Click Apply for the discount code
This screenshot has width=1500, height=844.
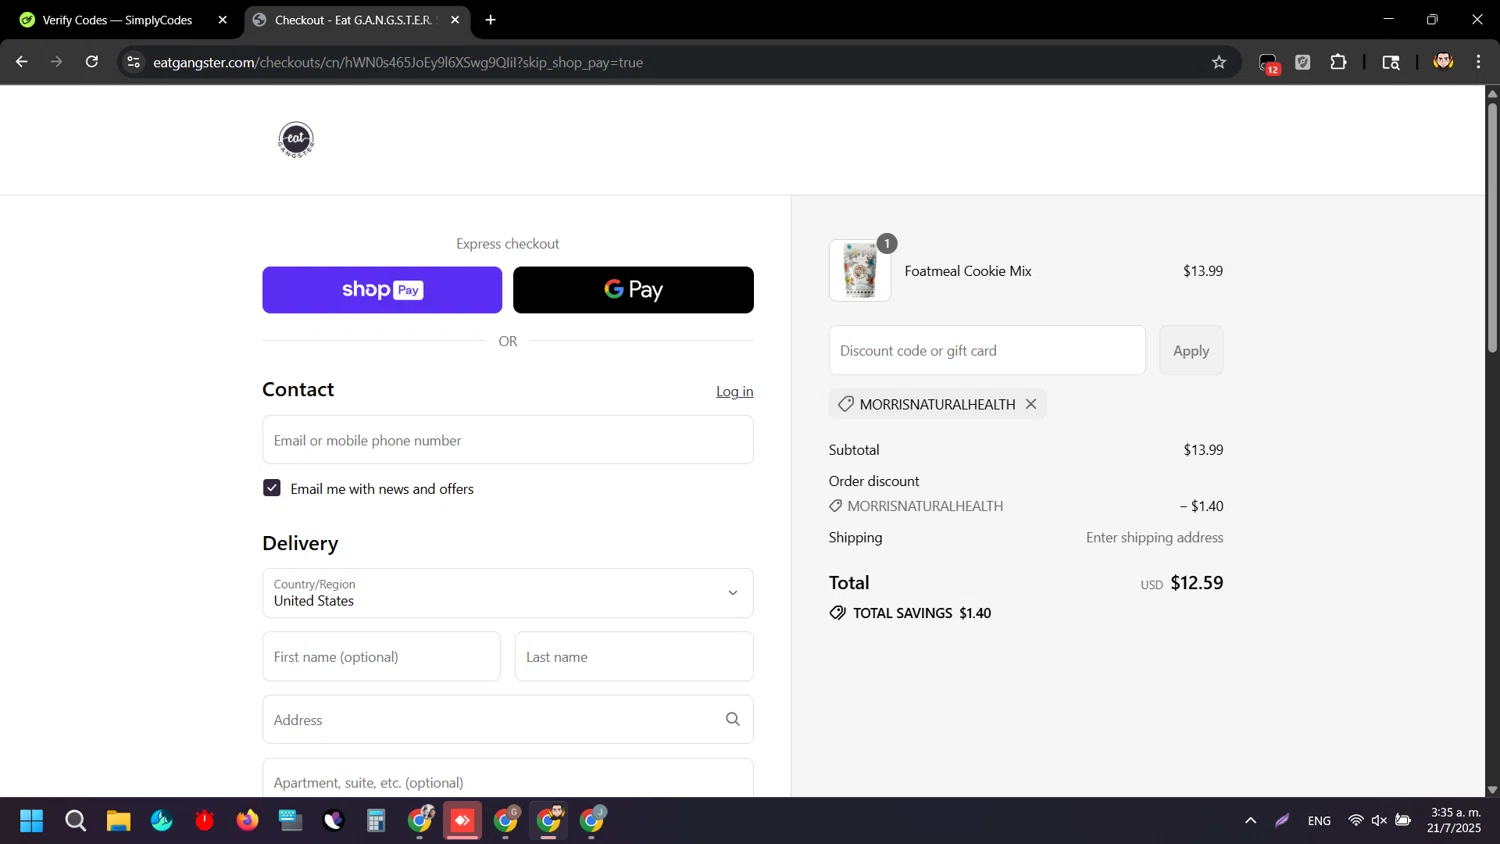point(1191,351)
